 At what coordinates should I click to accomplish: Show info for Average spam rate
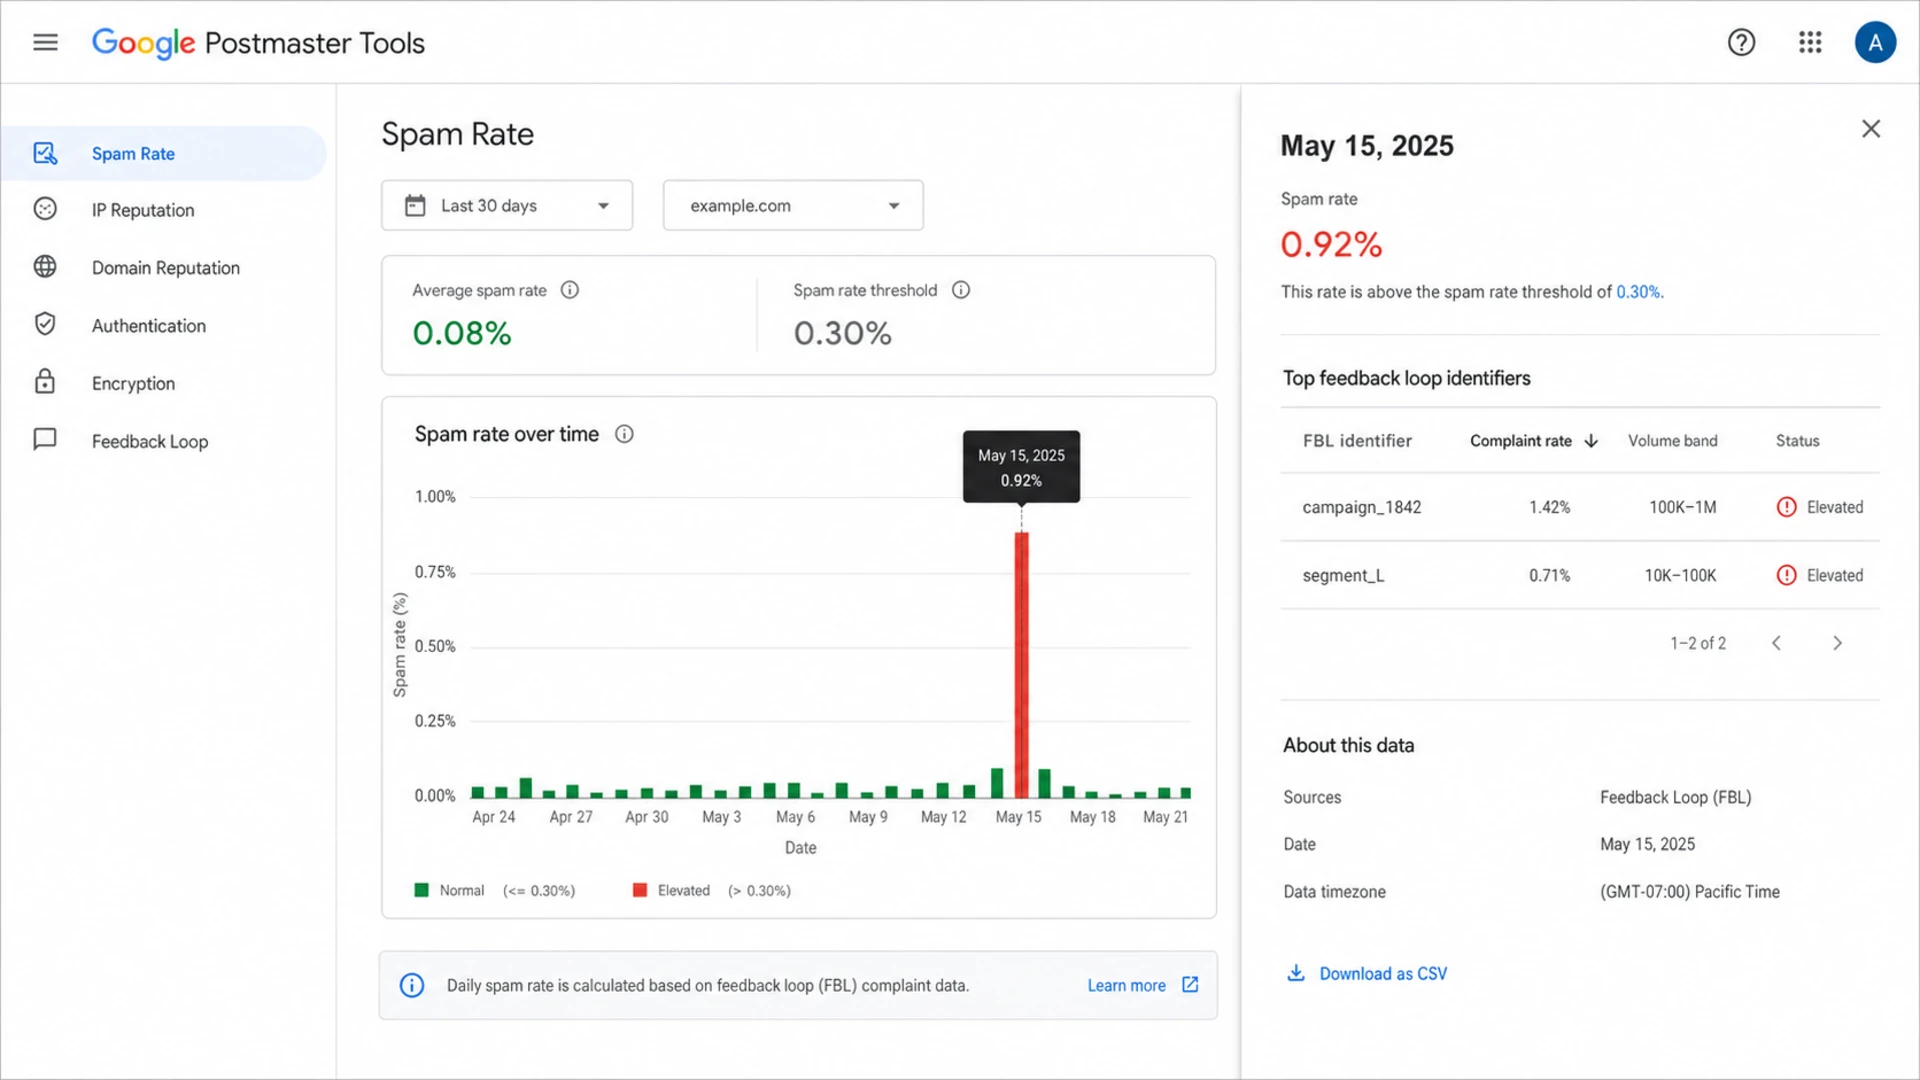(x=569, y=290)
